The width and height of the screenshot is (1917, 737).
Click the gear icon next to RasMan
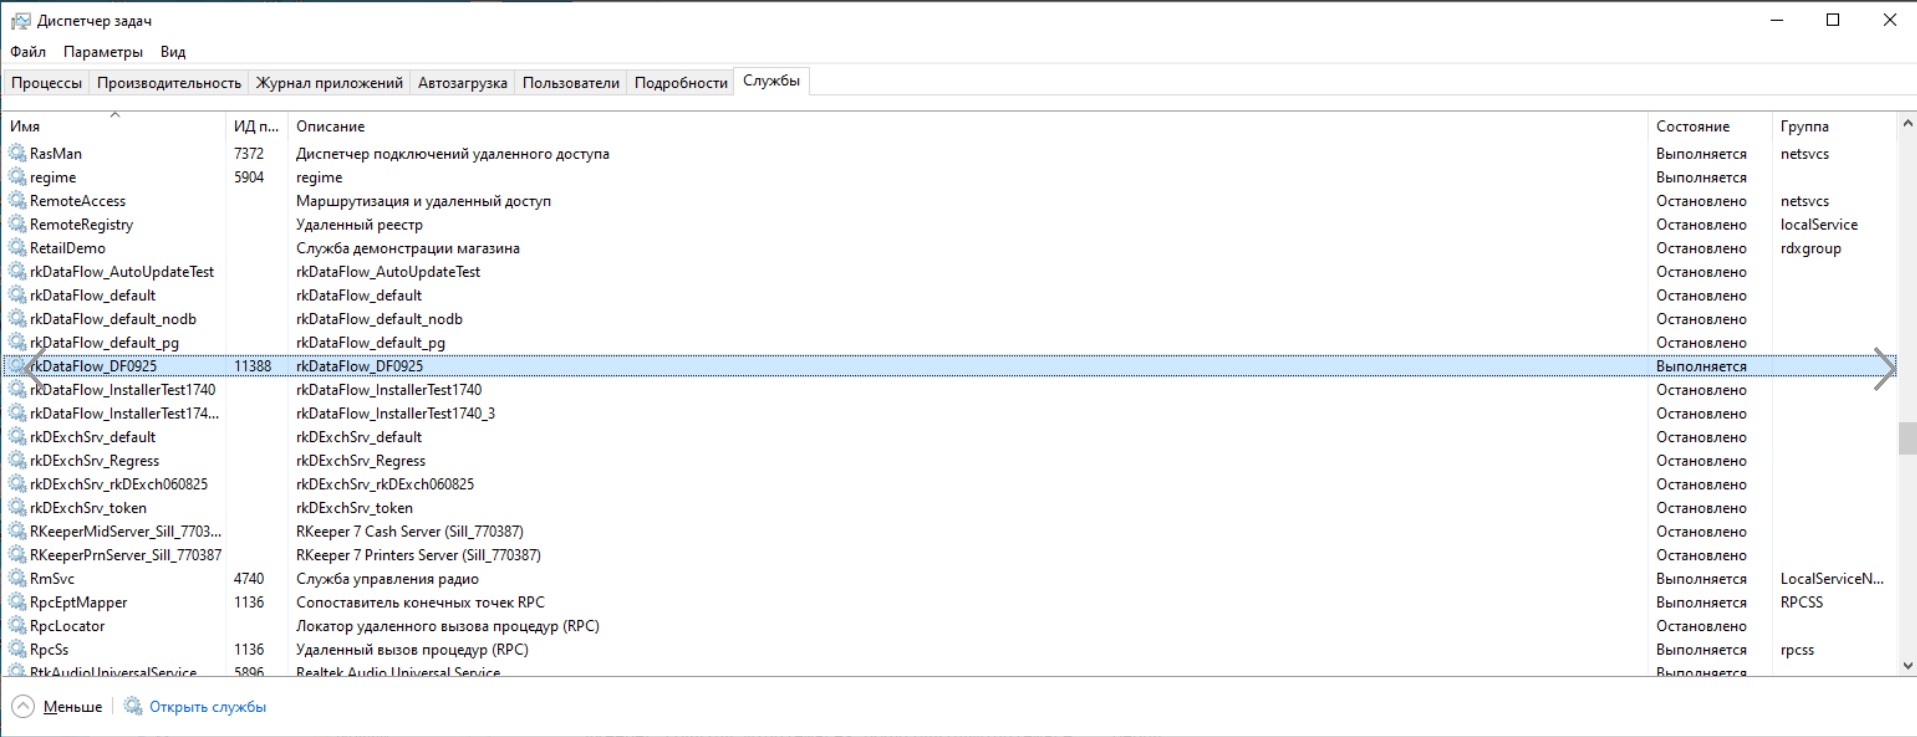[17, 153]
